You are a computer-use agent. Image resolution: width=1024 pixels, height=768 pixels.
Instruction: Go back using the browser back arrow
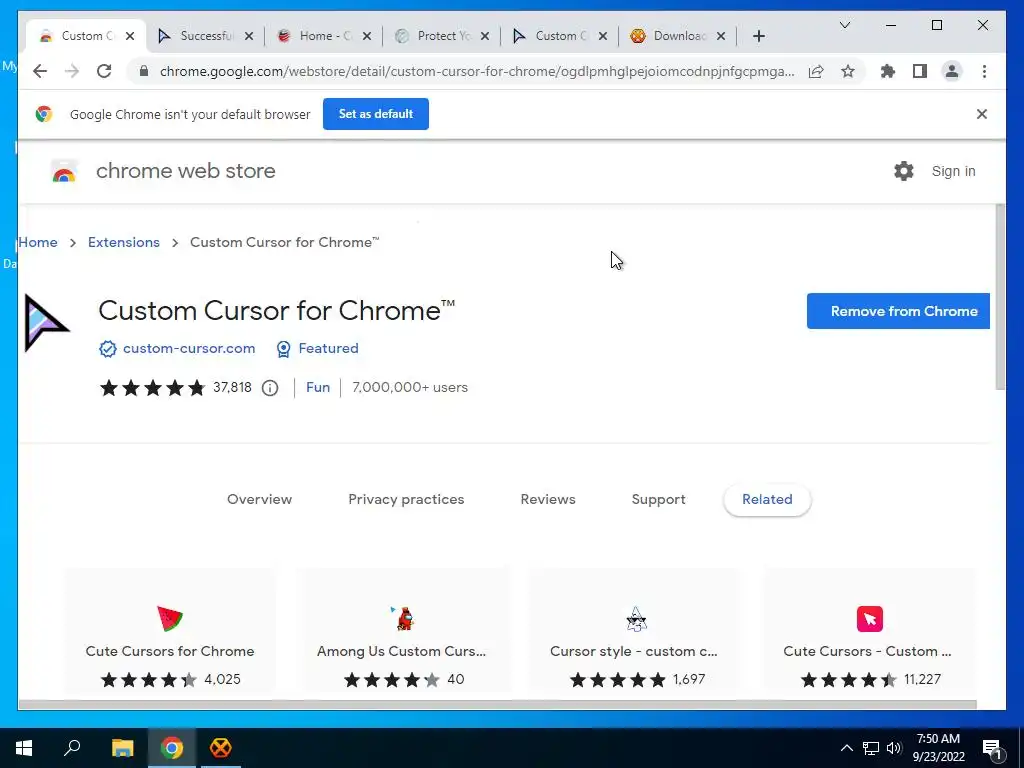(x=40, y=71)
